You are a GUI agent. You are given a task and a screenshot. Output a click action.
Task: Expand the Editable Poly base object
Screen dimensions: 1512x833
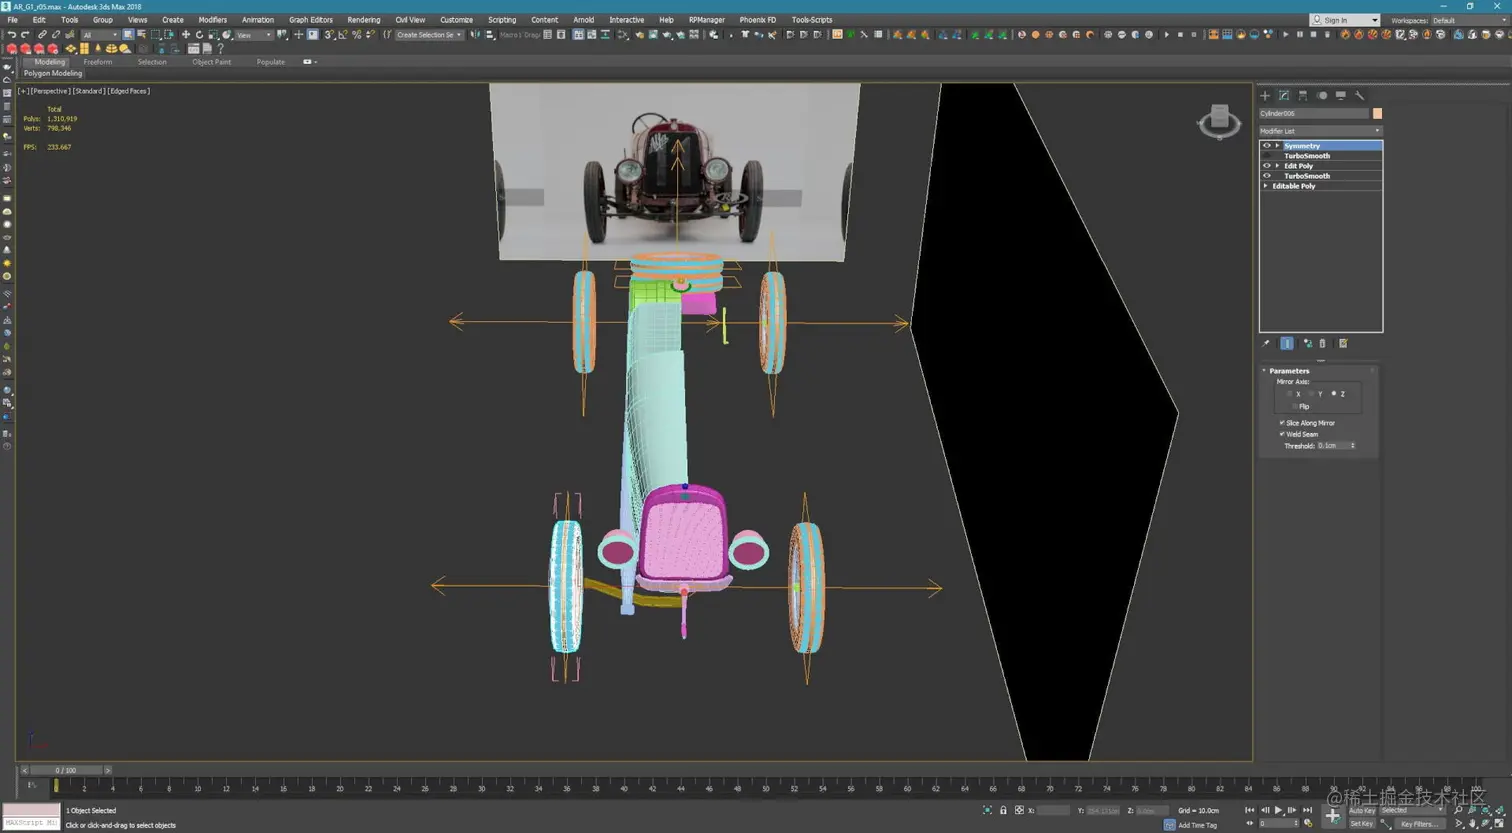click(x=1266, y=186)
